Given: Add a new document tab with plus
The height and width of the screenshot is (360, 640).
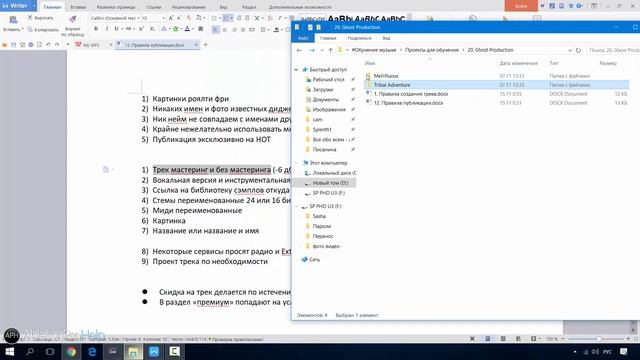Looking at the screenshot, I should tap(206, 45).
